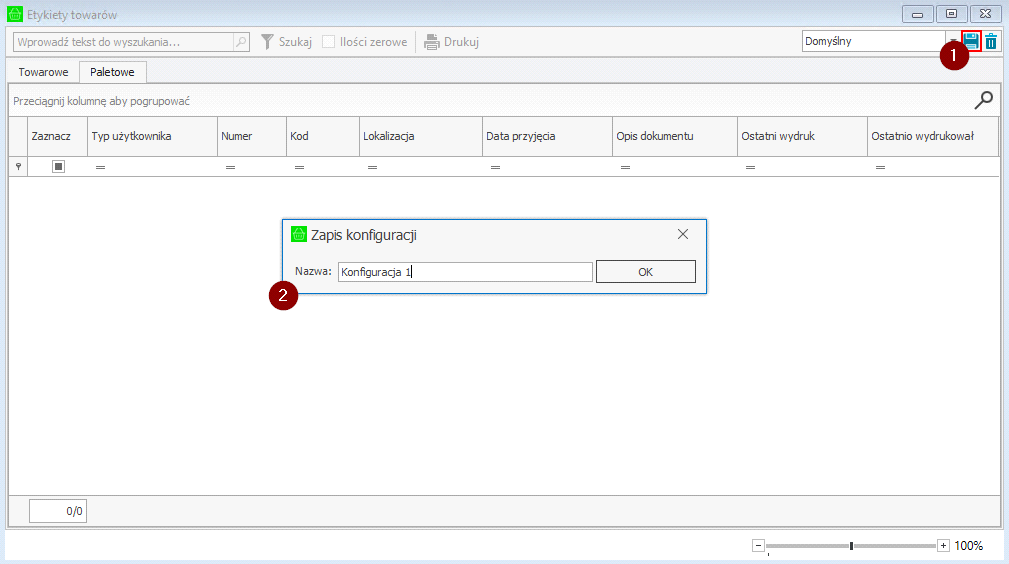Click the Drukuj printer button
1009x564 pixels.
451,42
